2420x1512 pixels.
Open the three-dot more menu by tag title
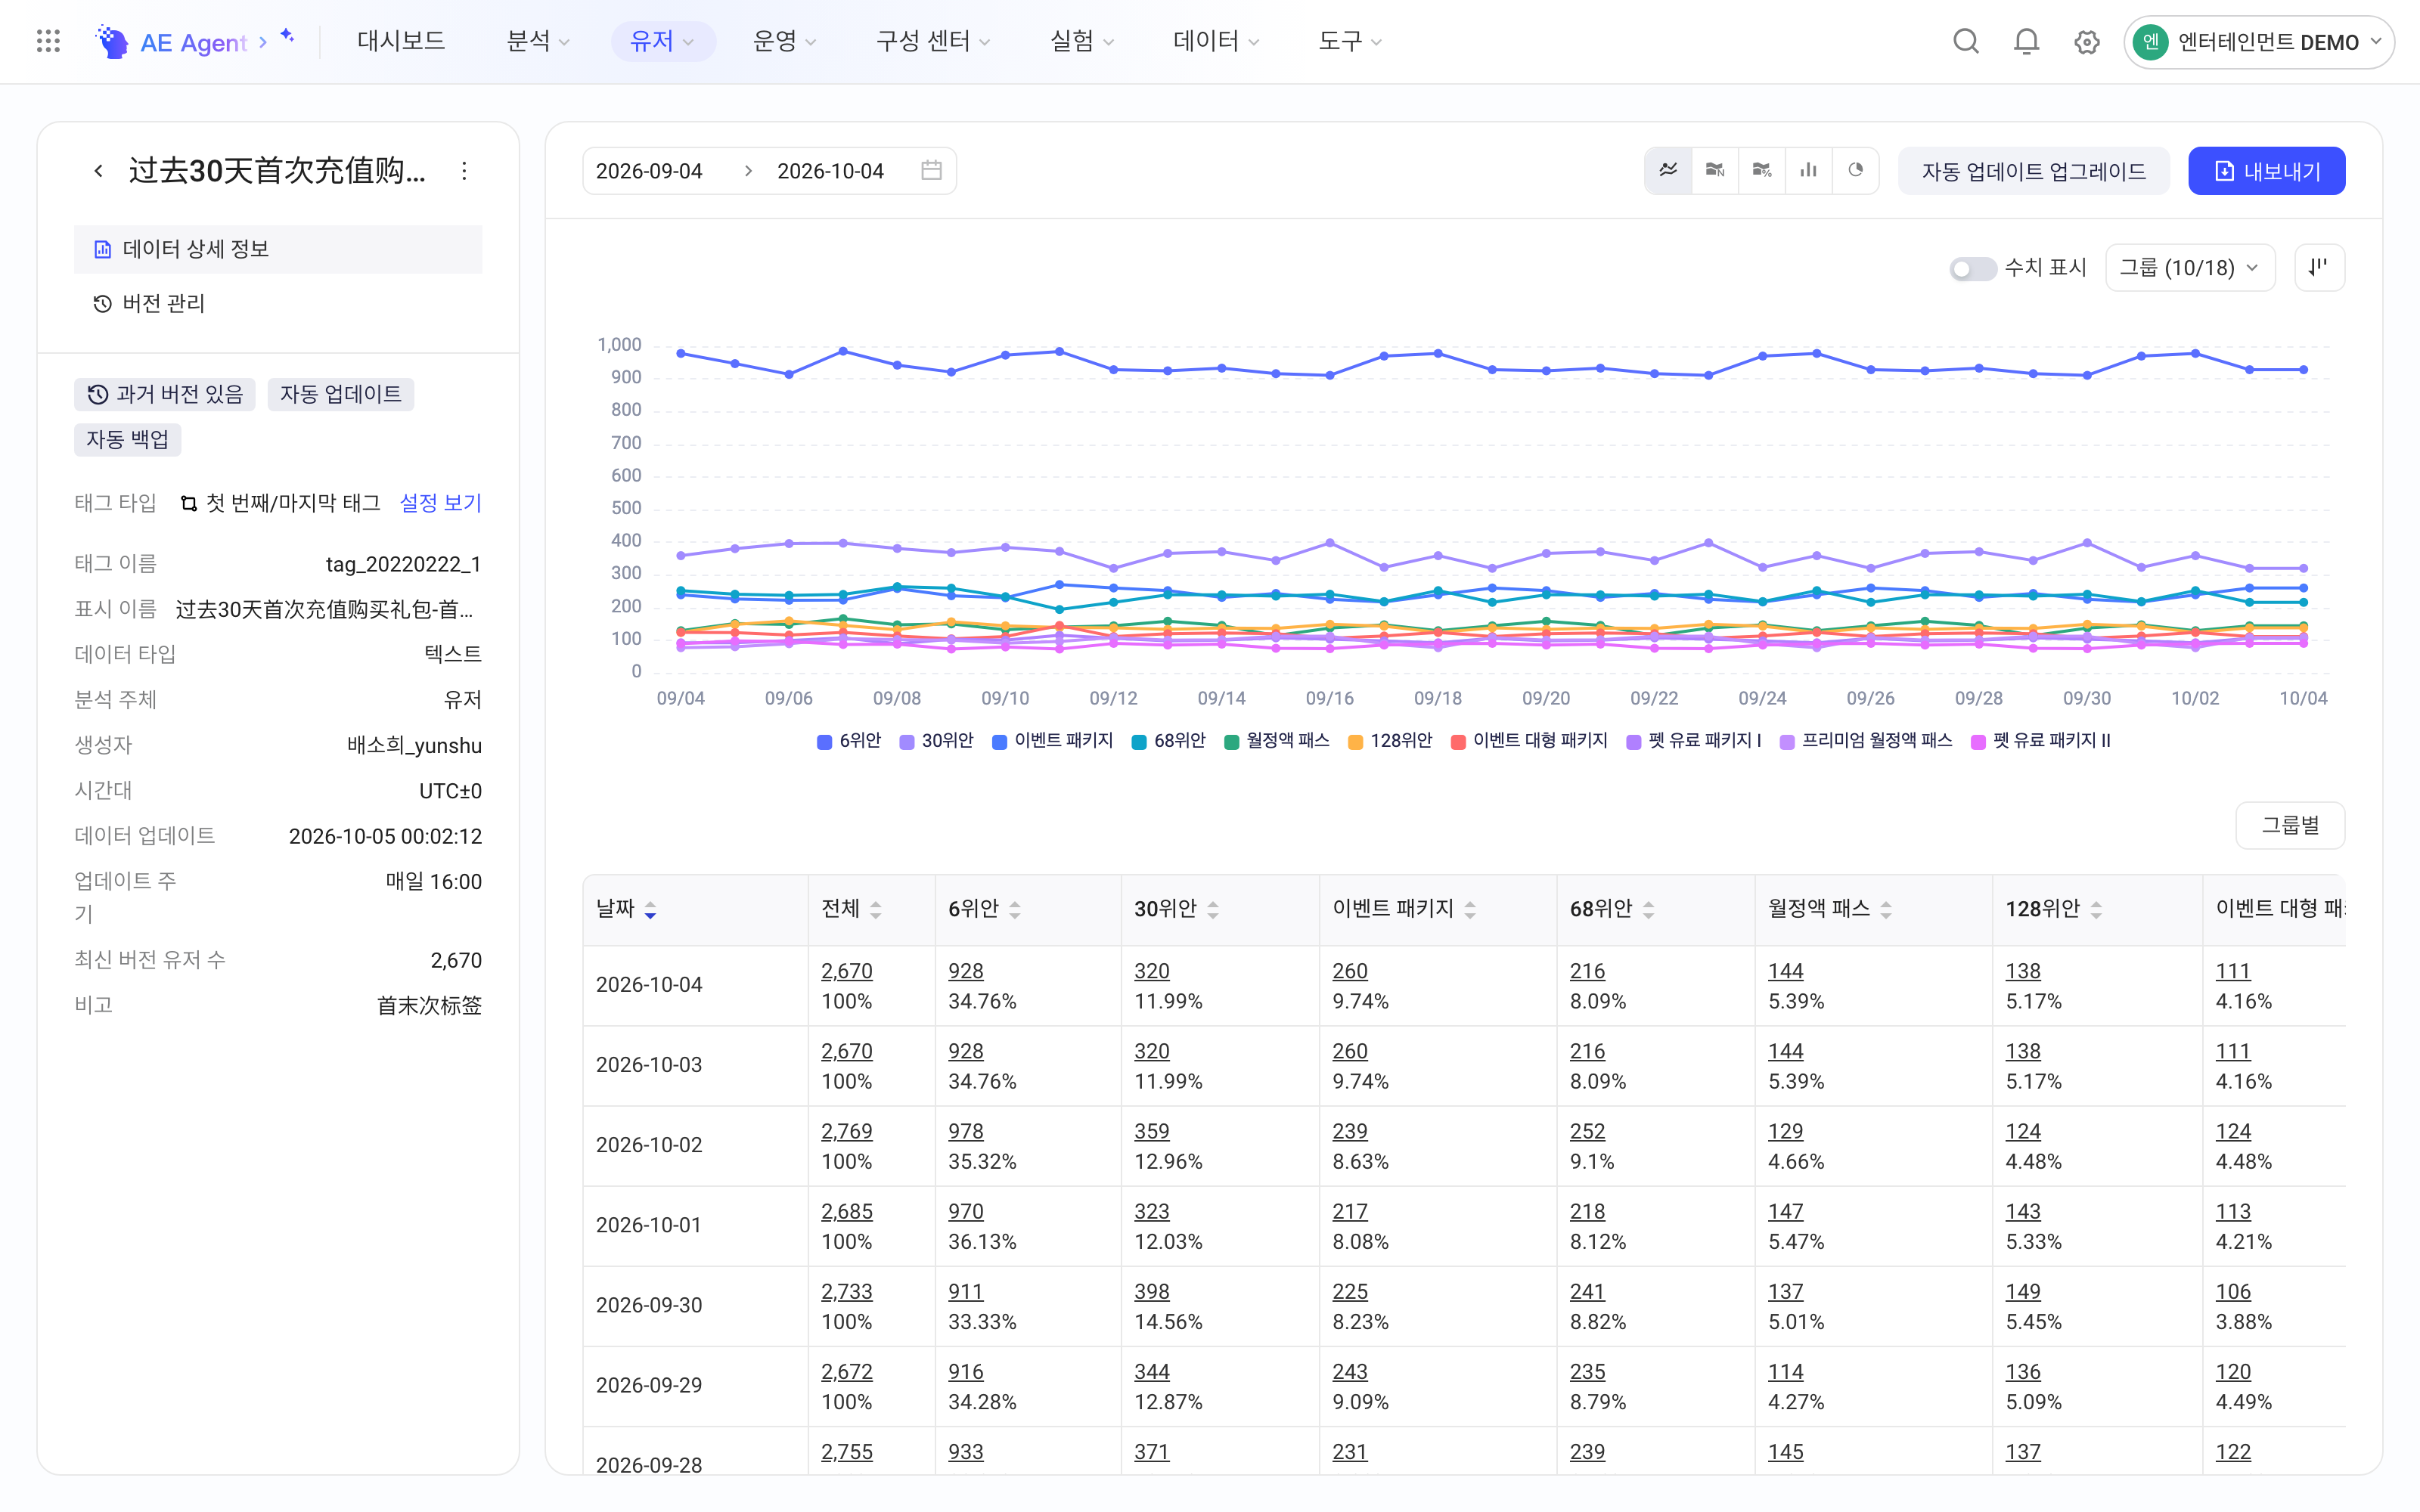464,171
